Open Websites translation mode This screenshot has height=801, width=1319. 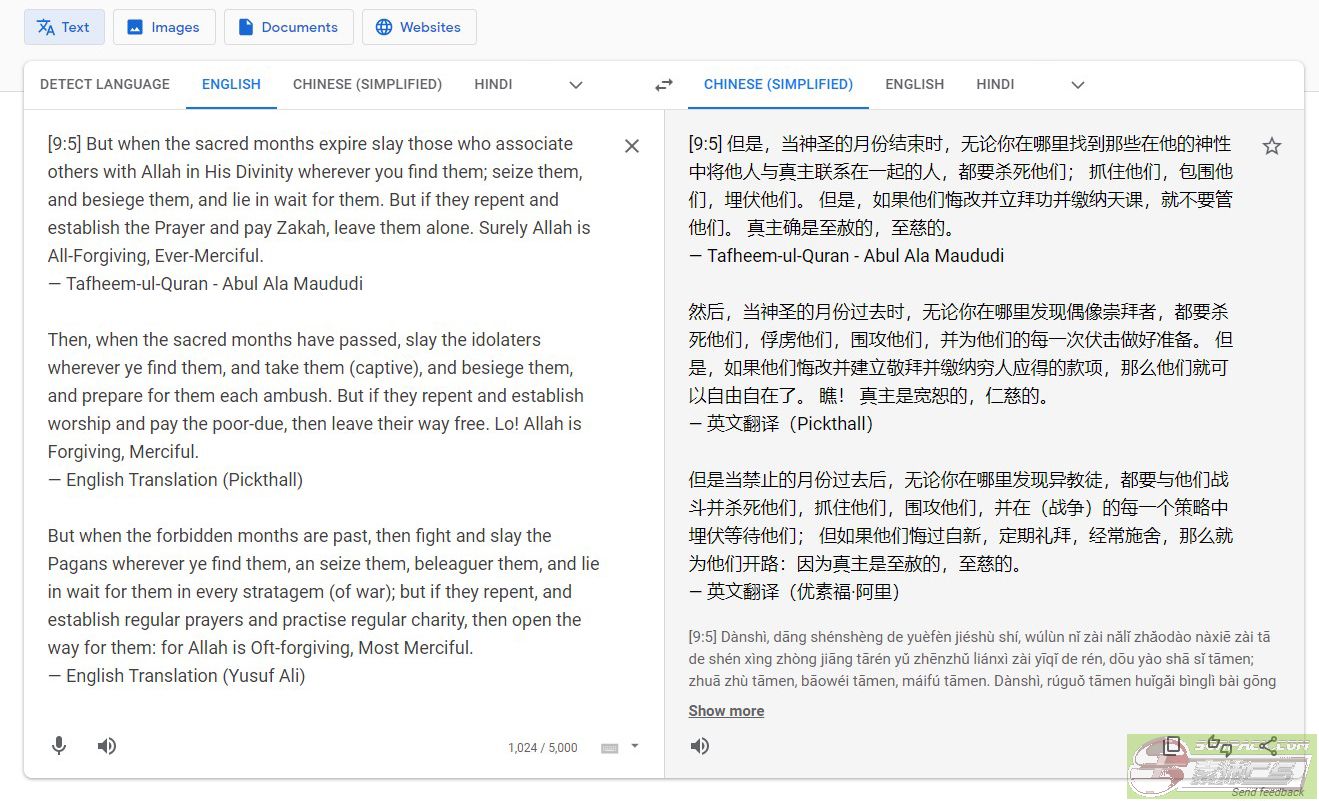419,27
